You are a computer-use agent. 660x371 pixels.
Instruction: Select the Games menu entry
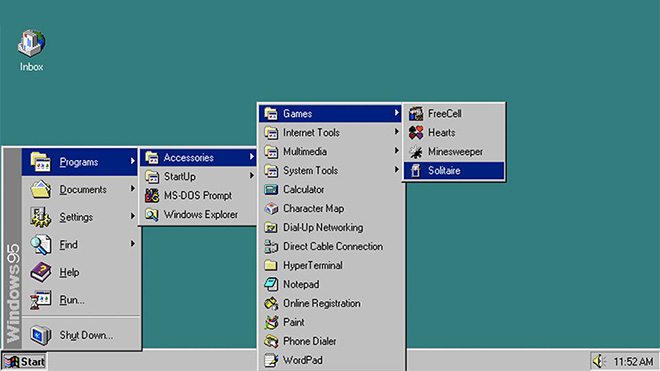[330, 114]
